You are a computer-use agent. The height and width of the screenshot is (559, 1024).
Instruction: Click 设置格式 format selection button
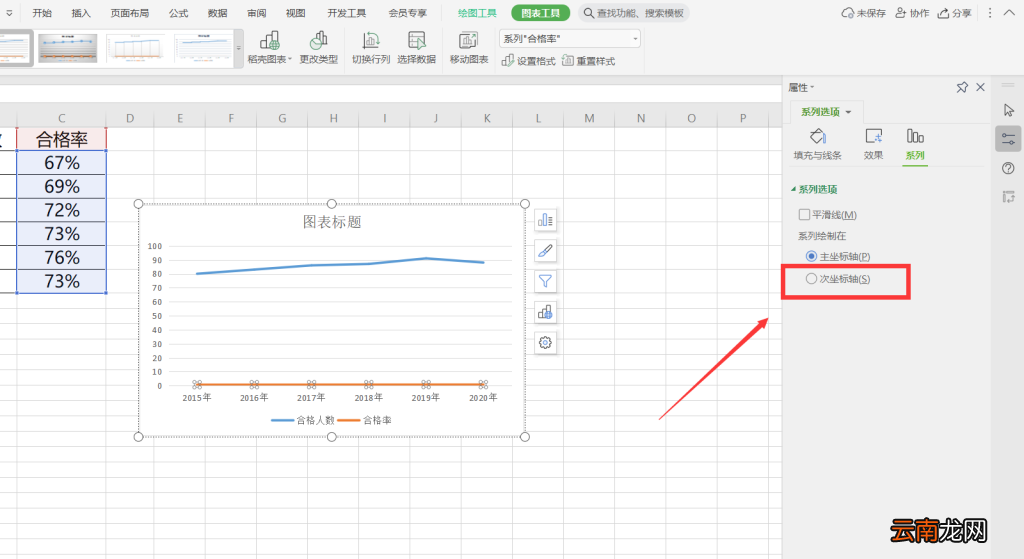528,61
